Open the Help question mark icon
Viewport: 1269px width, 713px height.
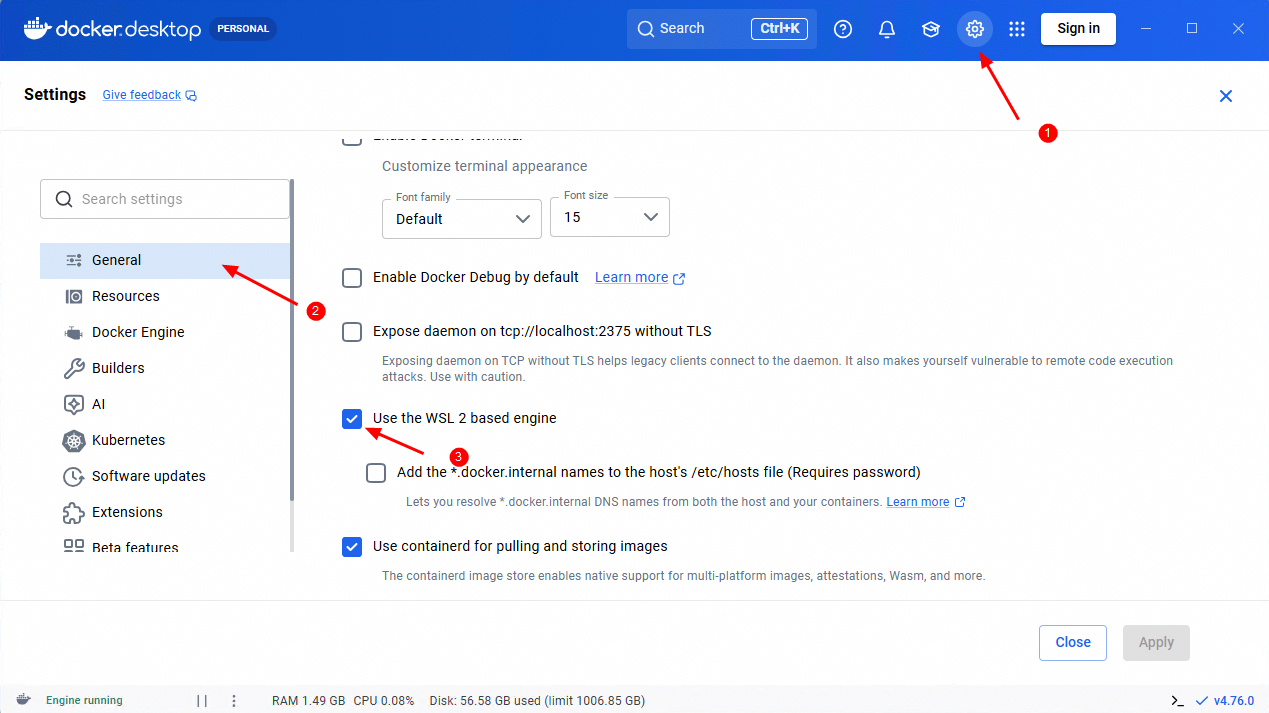[843, 29]
